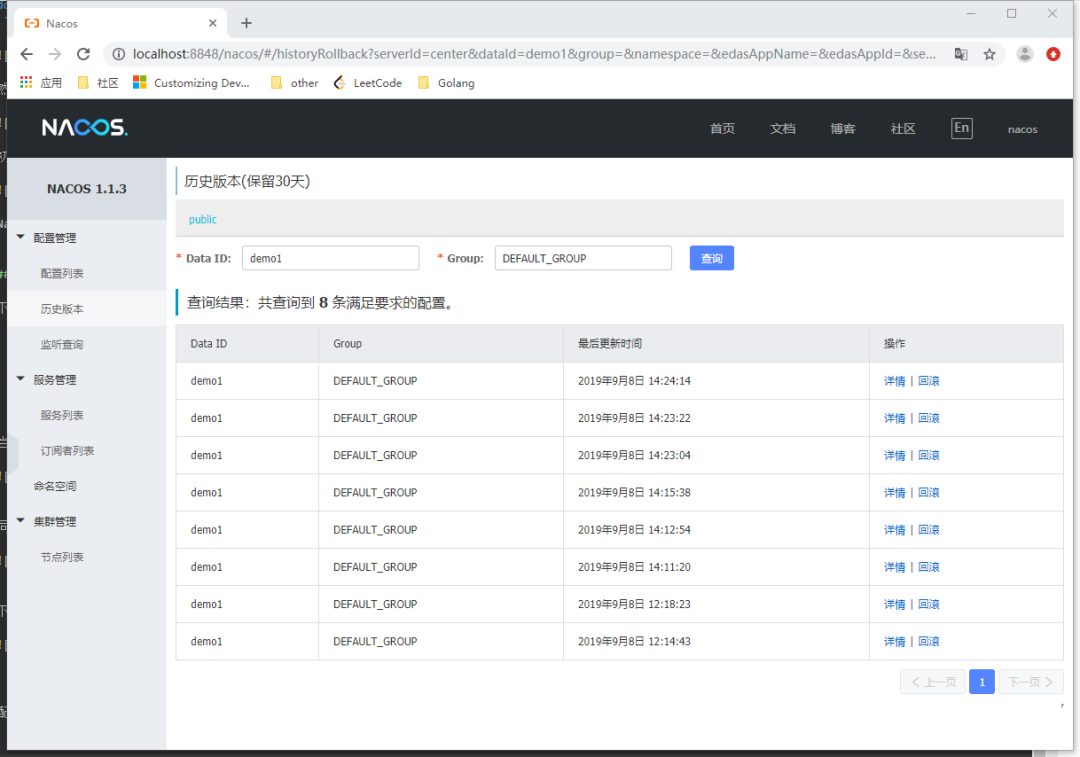Switch language with En toggle
Viewport: 1080px width, 757px height.
click(961, 128)
